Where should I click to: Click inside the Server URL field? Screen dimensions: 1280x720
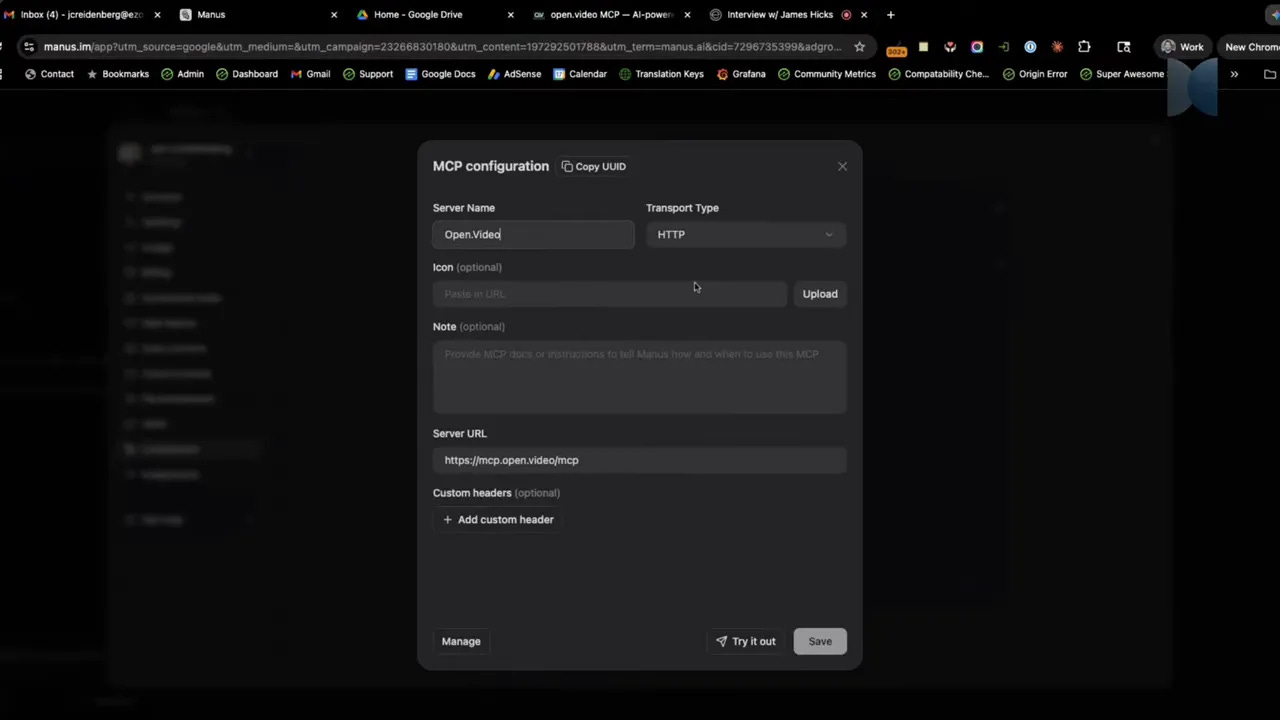640,460
